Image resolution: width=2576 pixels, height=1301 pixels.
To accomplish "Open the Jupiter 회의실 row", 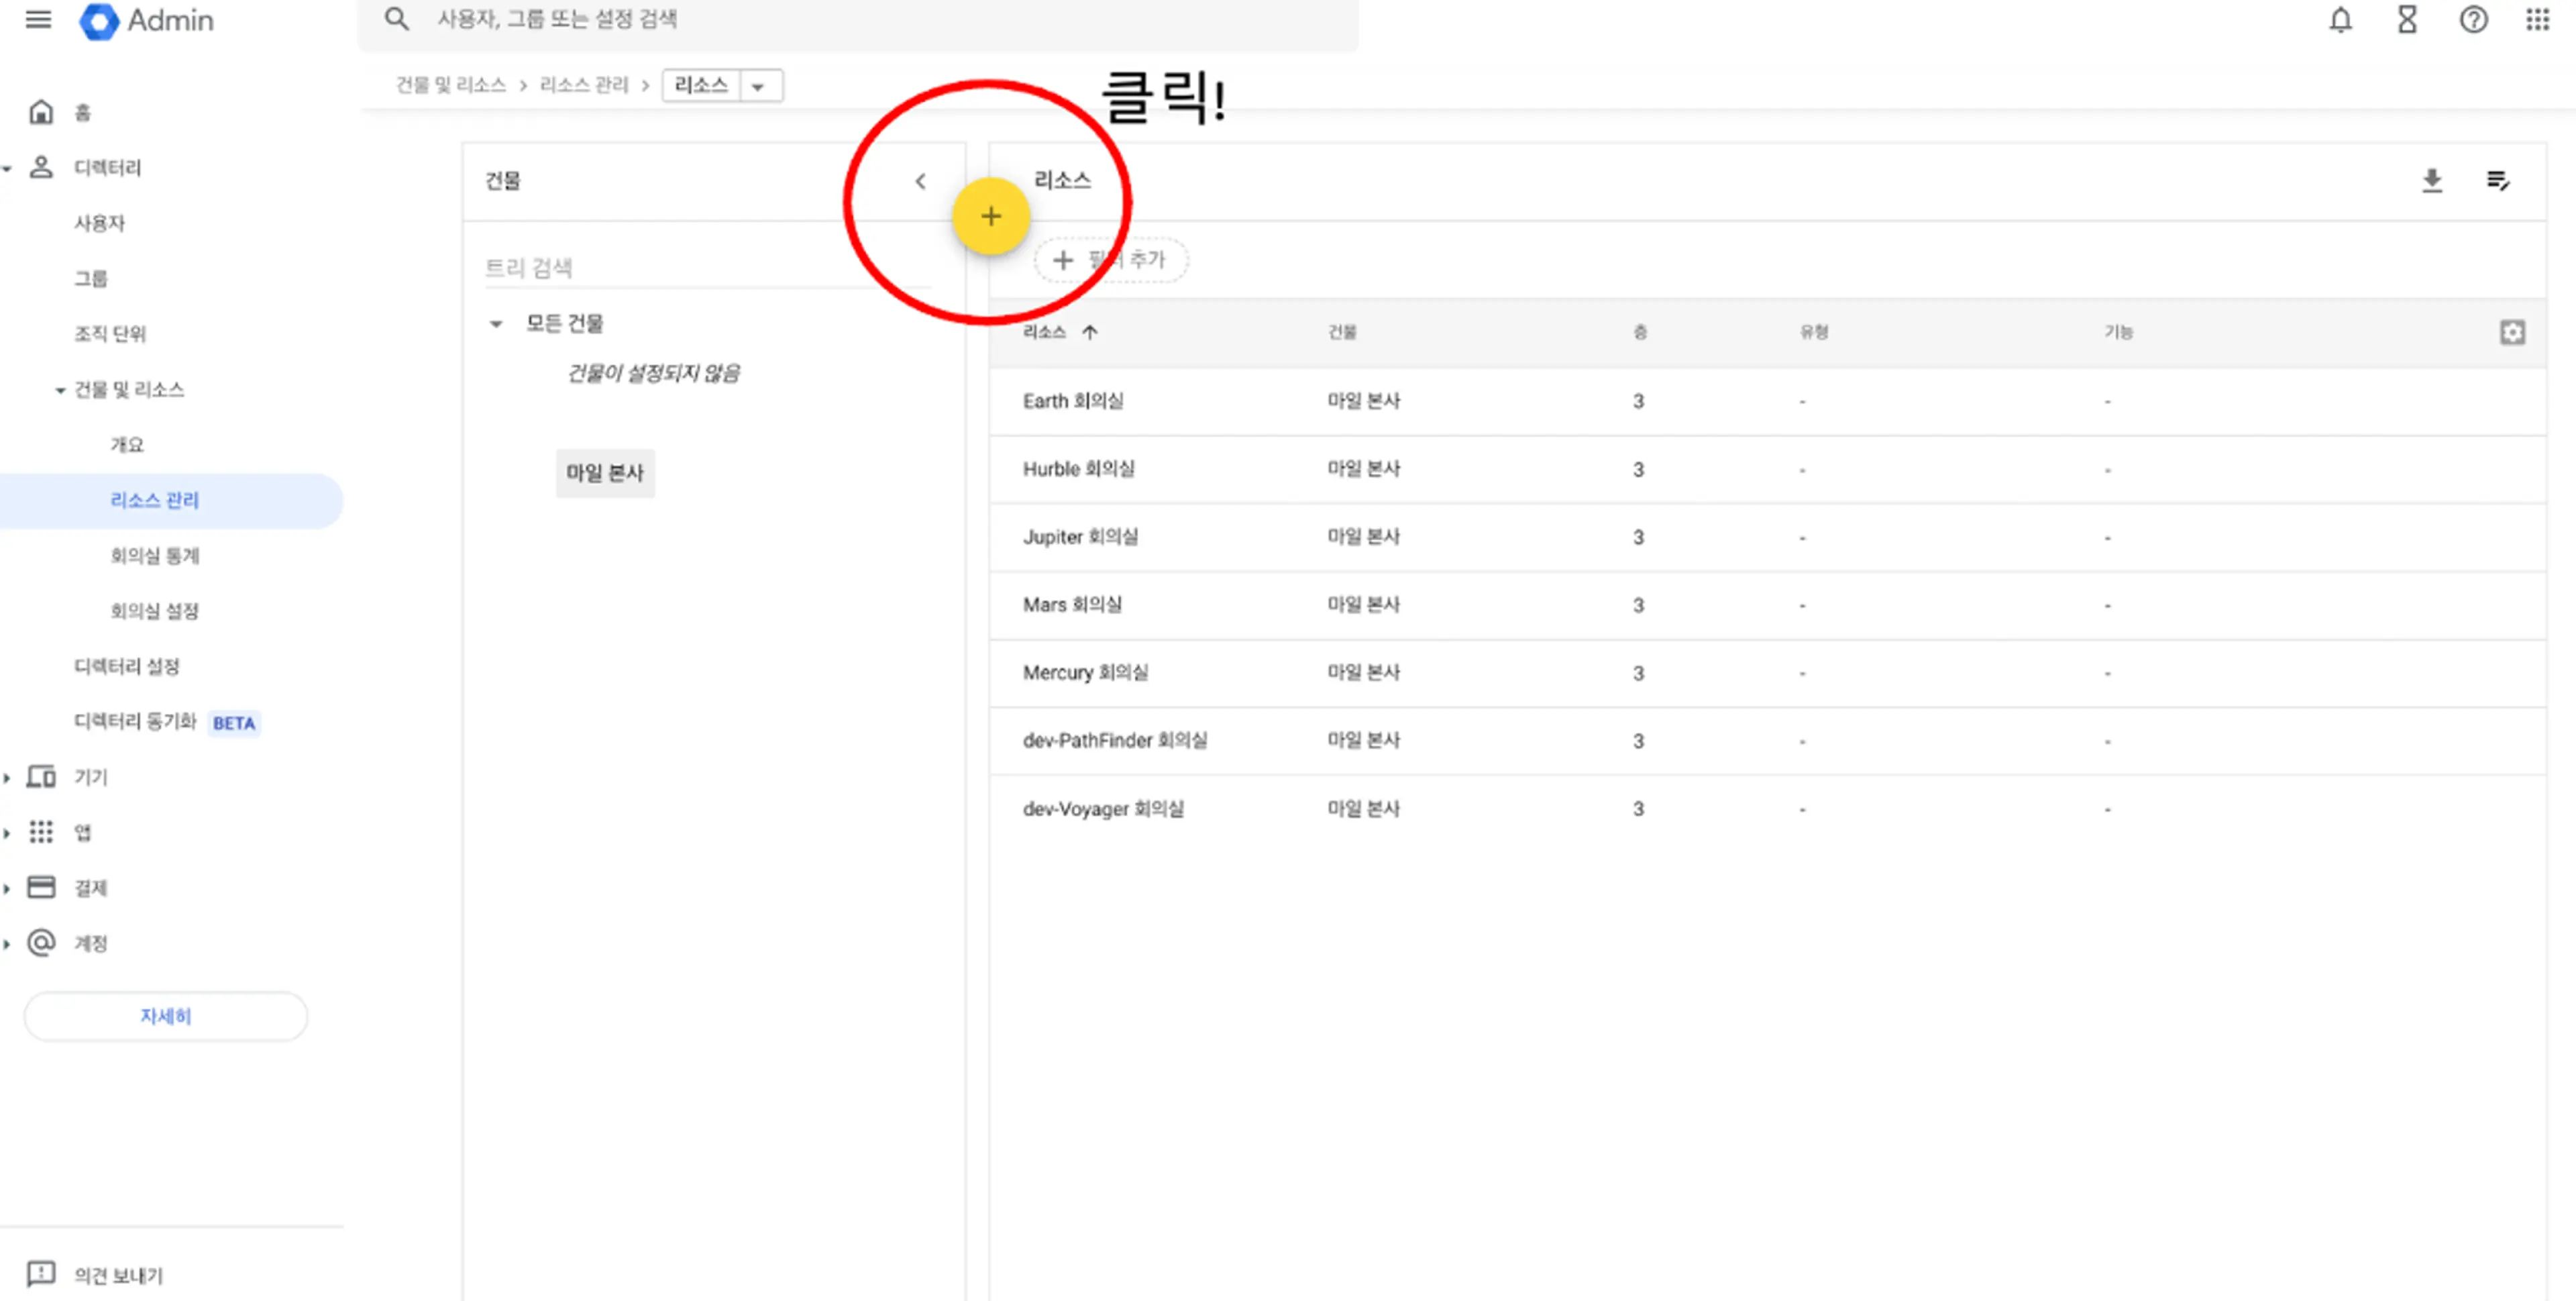I will (x=1767, y=537).
